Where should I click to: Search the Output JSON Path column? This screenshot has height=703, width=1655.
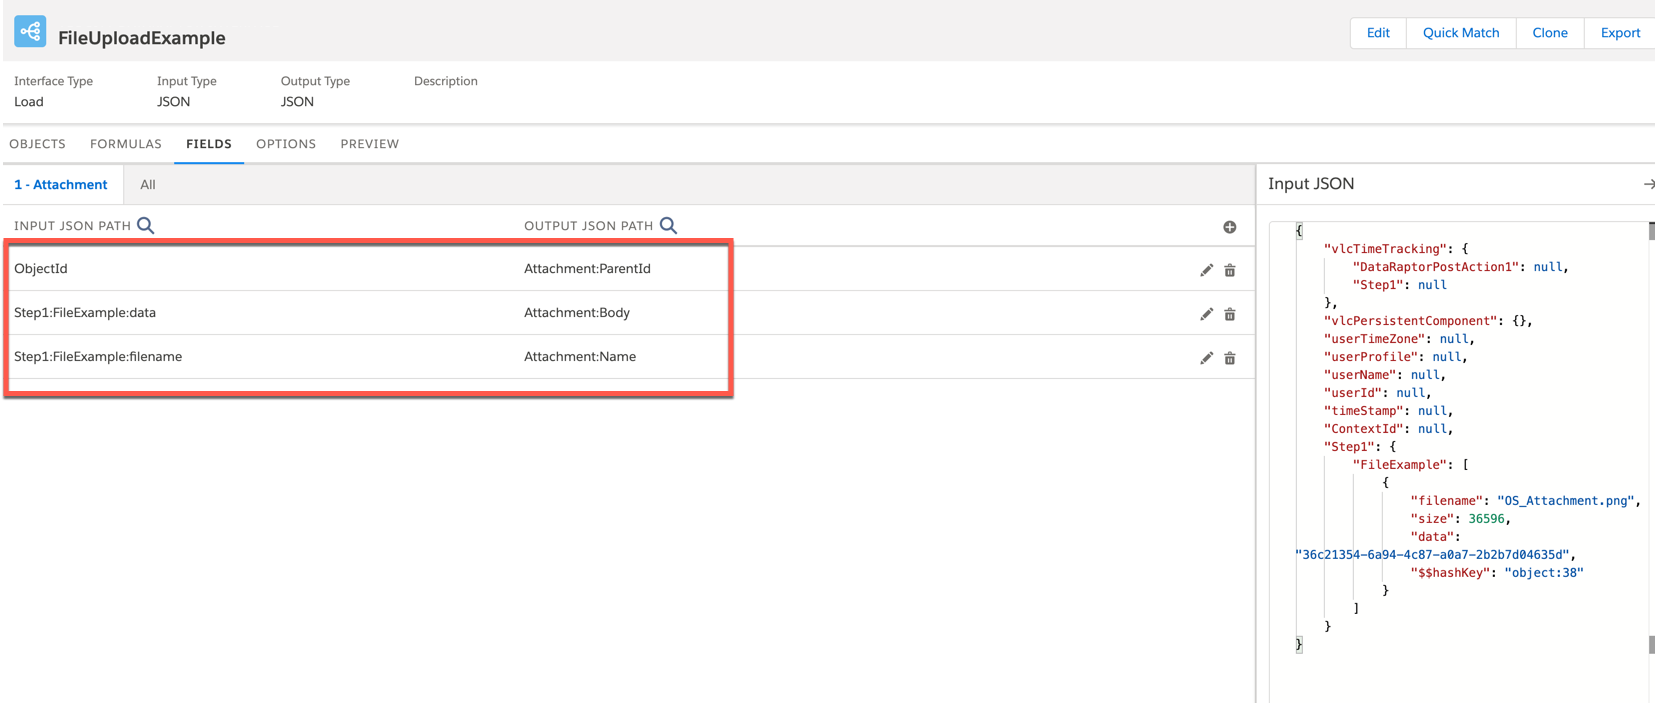tap(668, 226)
